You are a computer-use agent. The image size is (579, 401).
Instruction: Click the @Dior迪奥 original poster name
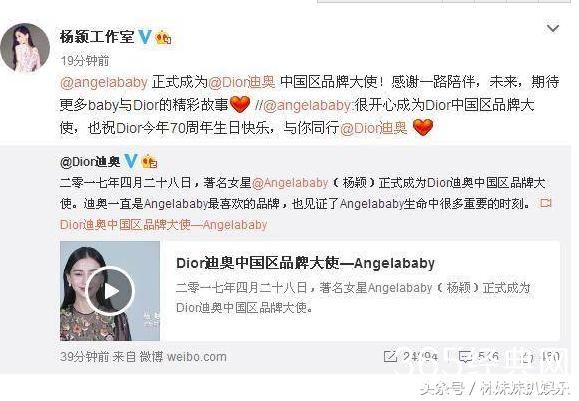click(90, 162)
